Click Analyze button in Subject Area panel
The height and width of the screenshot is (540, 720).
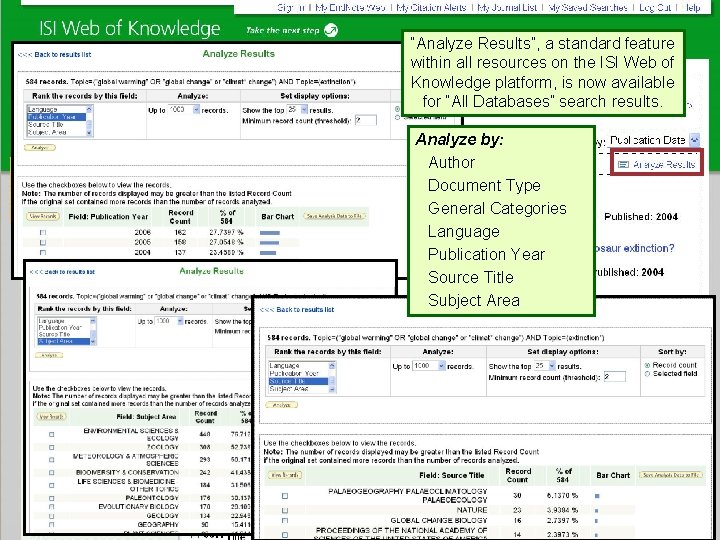tap(49, 355)
